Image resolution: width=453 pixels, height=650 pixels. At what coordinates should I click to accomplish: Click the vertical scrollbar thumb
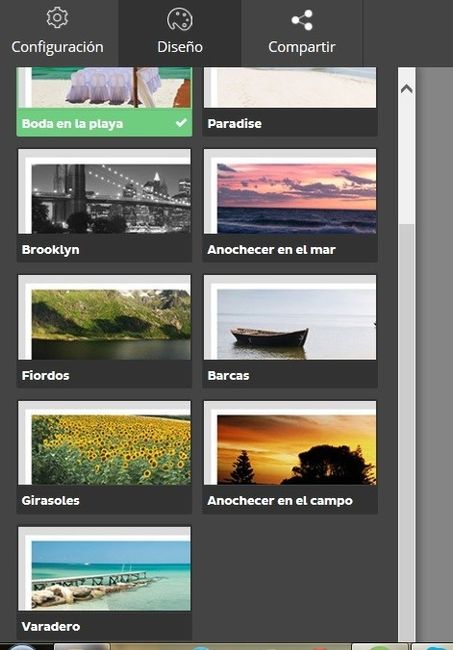[x=407, y=431]
